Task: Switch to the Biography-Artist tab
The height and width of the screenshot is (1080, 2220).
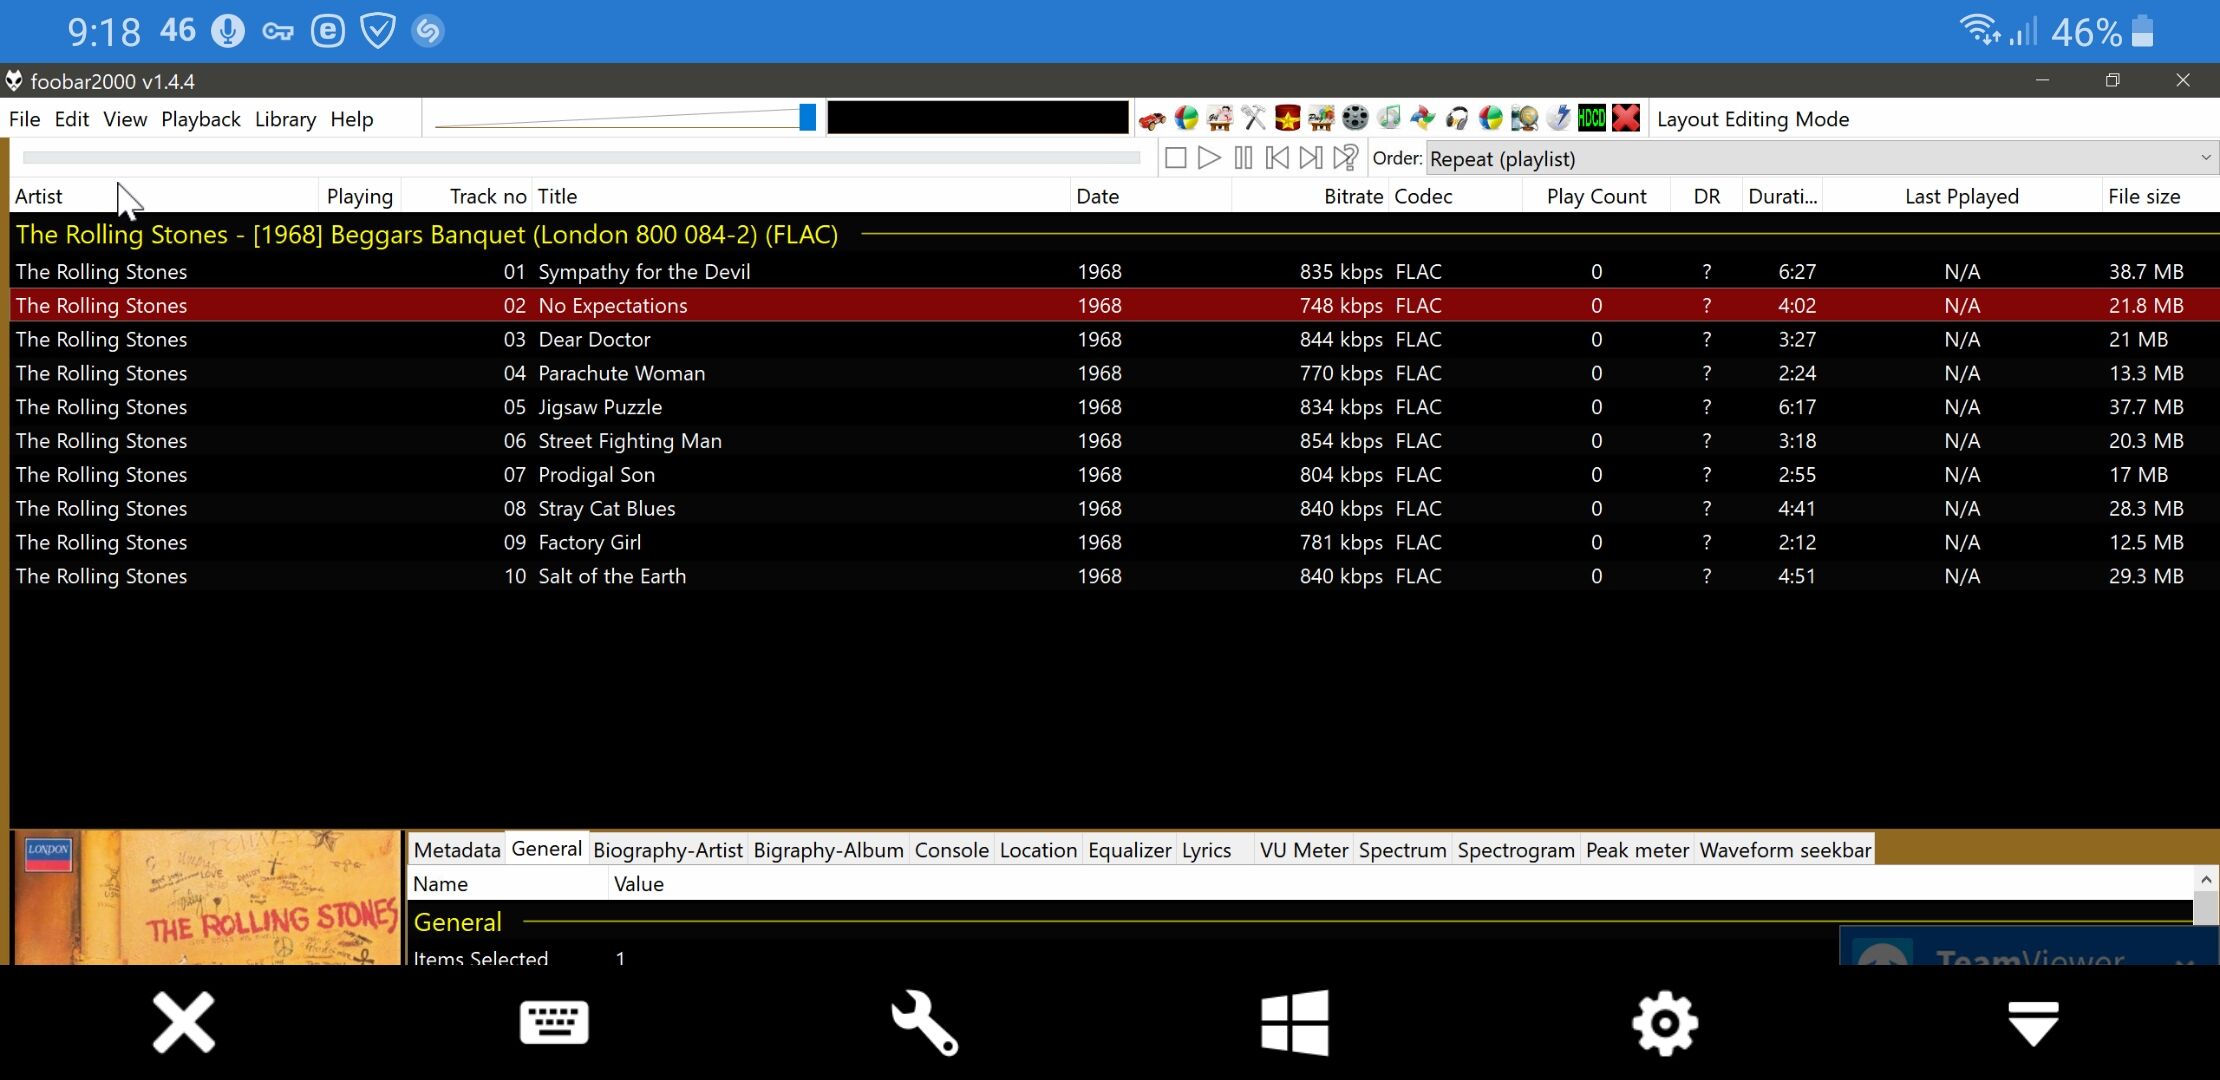Action: tap(668, 850)
